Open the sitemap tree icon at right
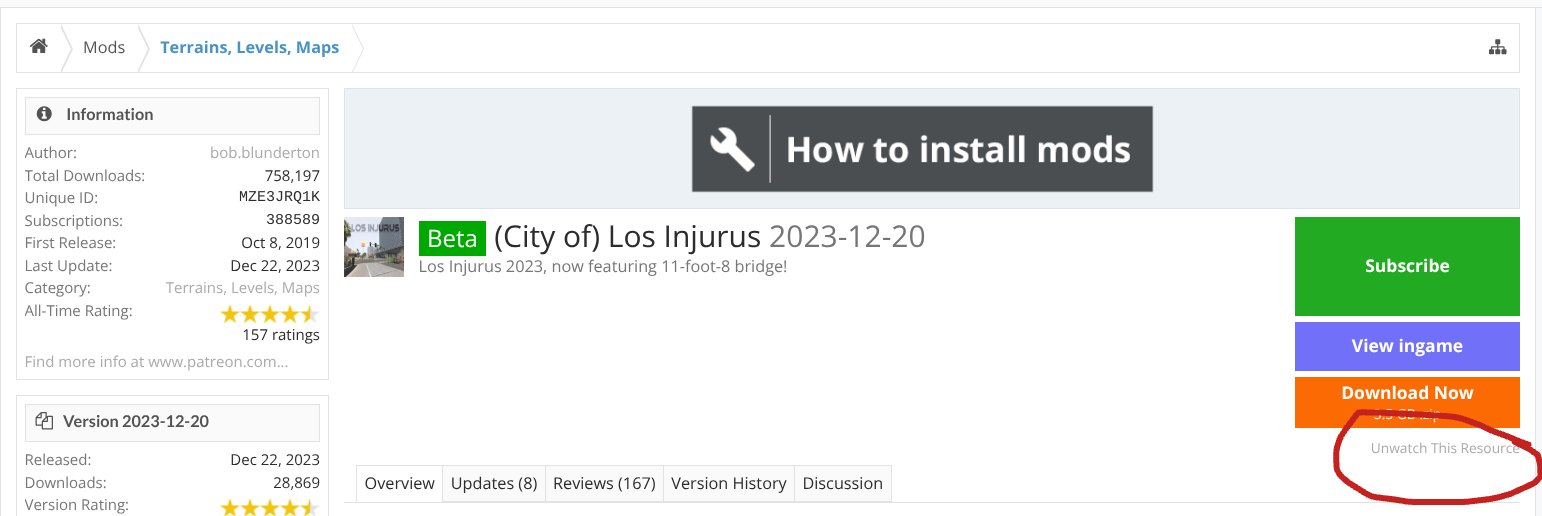1542x516 pixels. [x=1497, y=47]
